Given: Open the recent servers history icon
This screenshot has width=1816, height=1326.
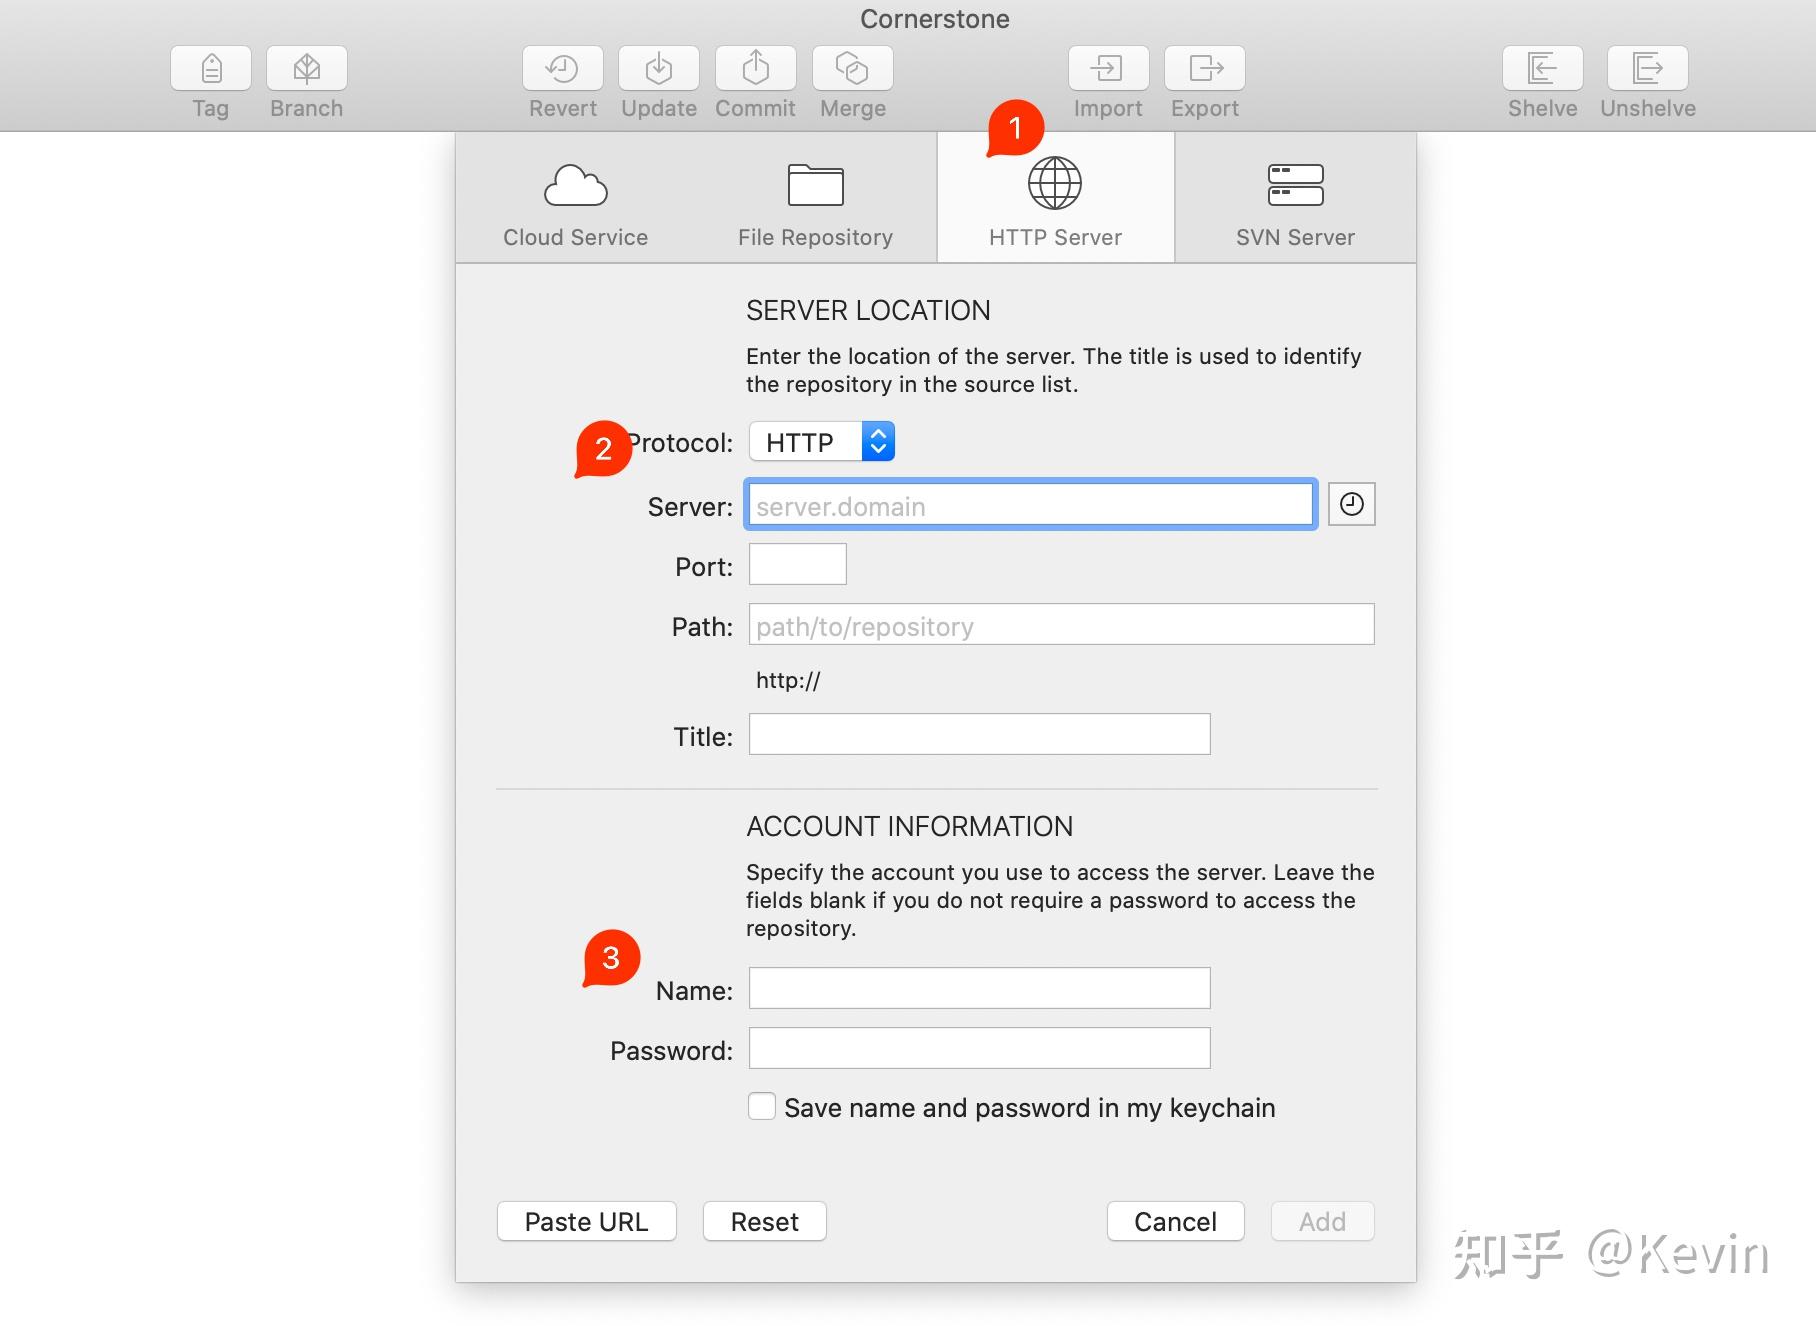Looking at the screenshot, I should pyautogui.click(x=1352, y=504).
